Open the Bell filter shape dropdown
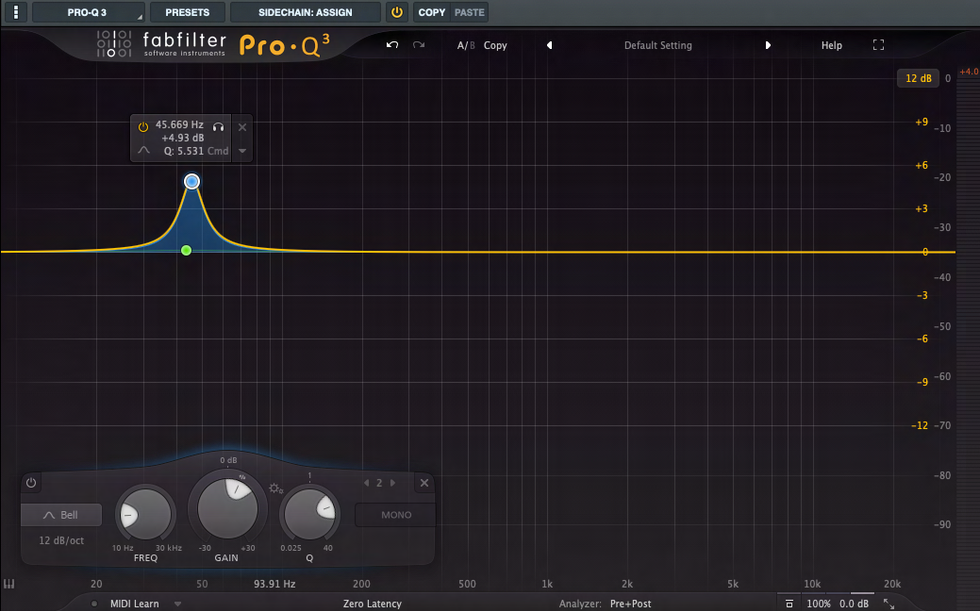The image size is (980, 611). tap(61, 515)
